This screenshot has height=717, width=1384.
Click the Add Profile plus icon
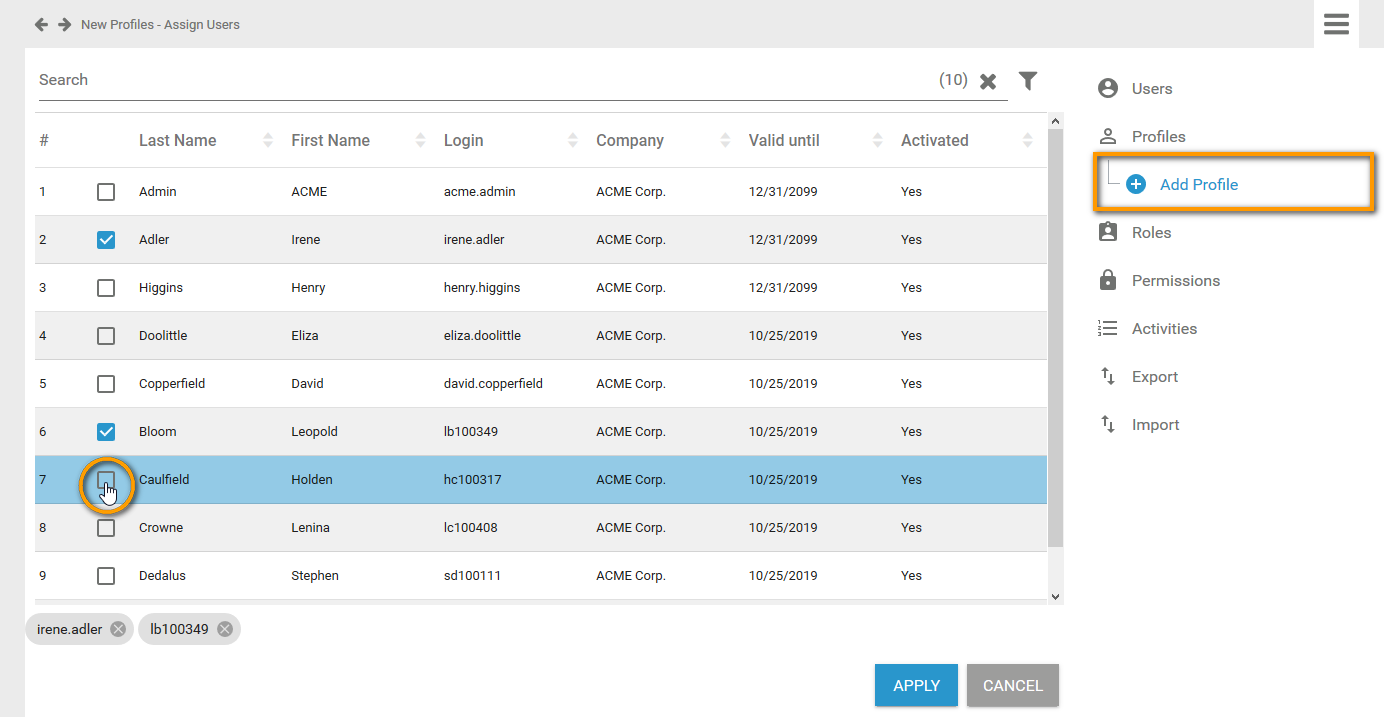click(1136, 184)
